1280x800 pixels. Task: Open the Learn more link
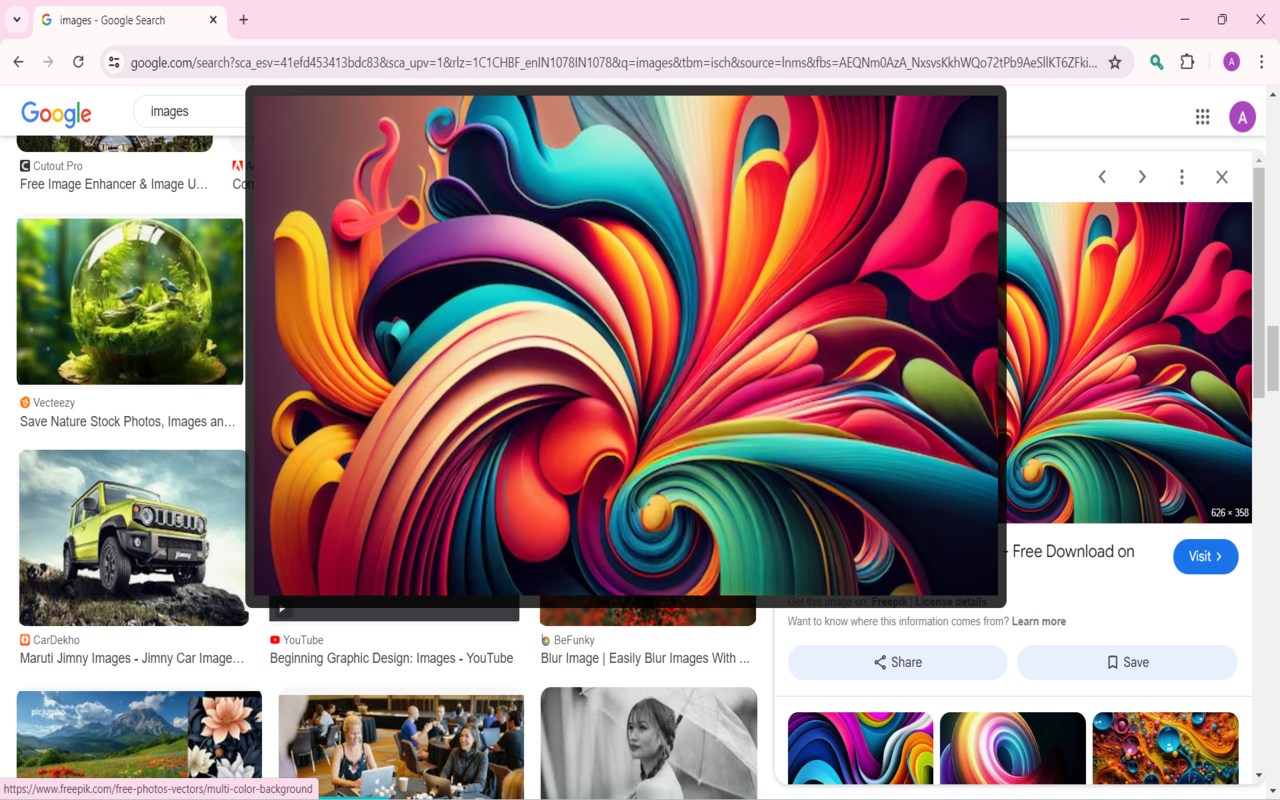coord(1038,621)
